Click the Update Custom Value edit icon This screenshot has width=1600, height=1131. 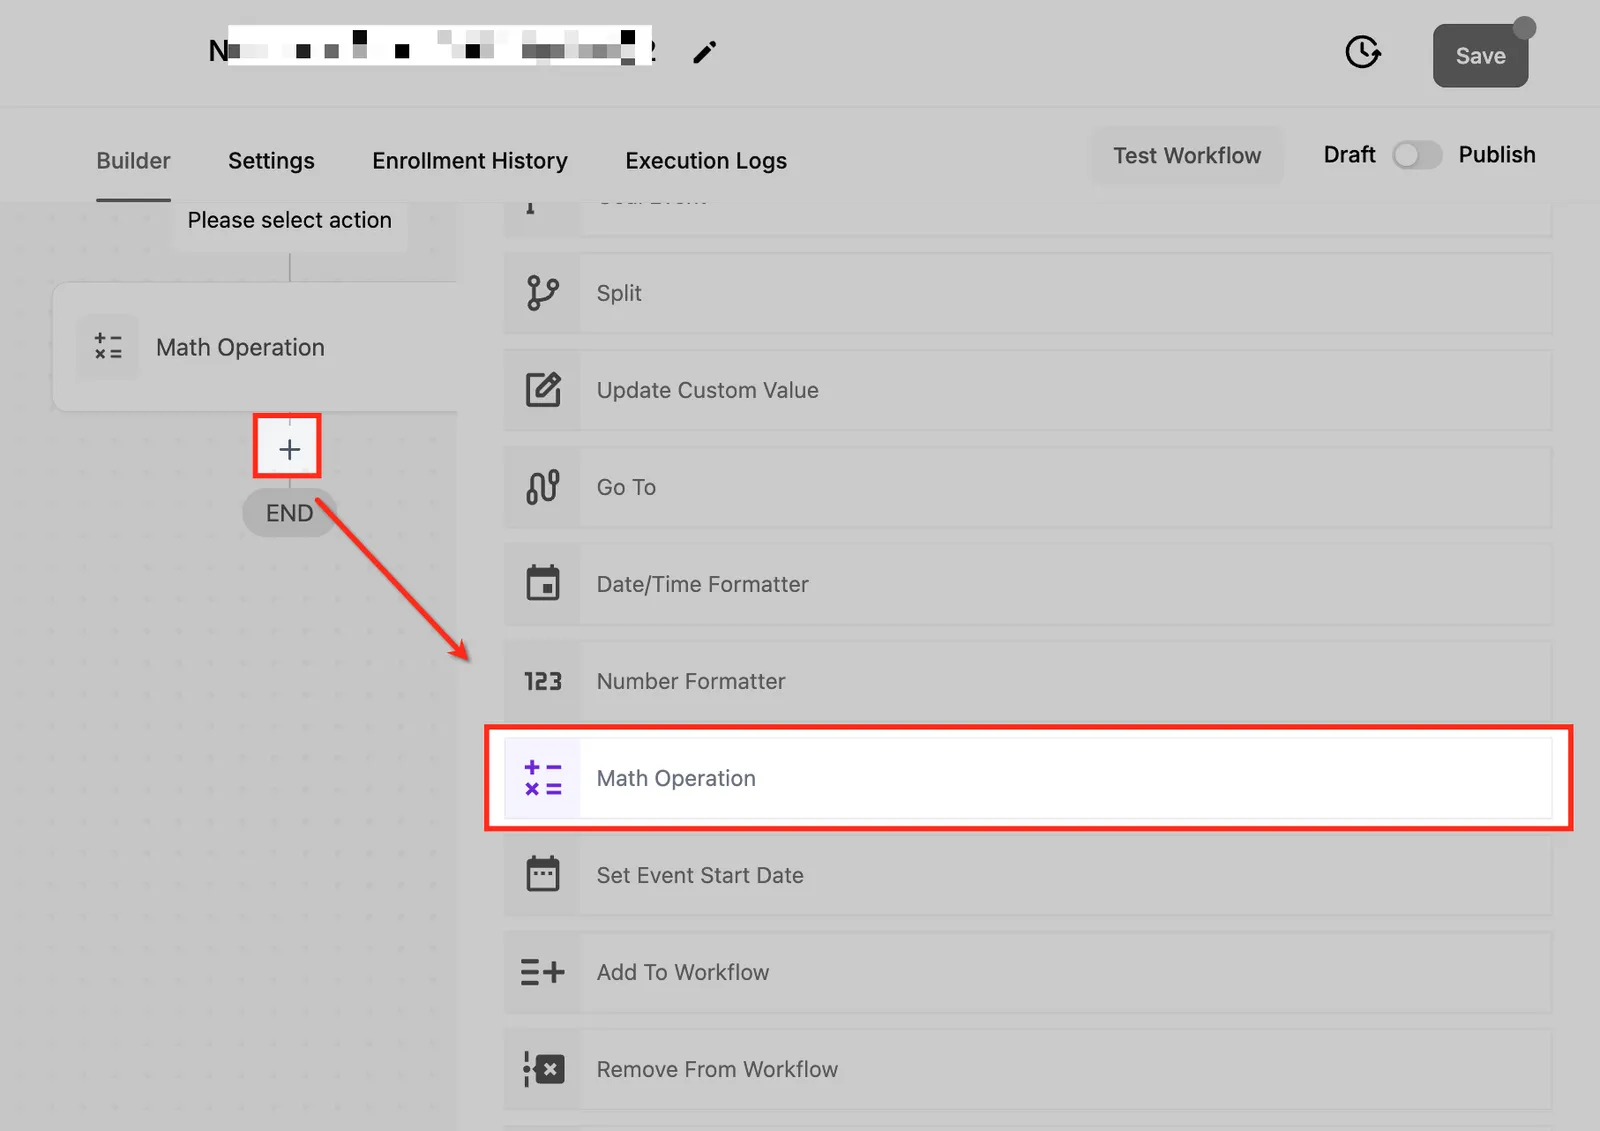click(x=543, y=390)
